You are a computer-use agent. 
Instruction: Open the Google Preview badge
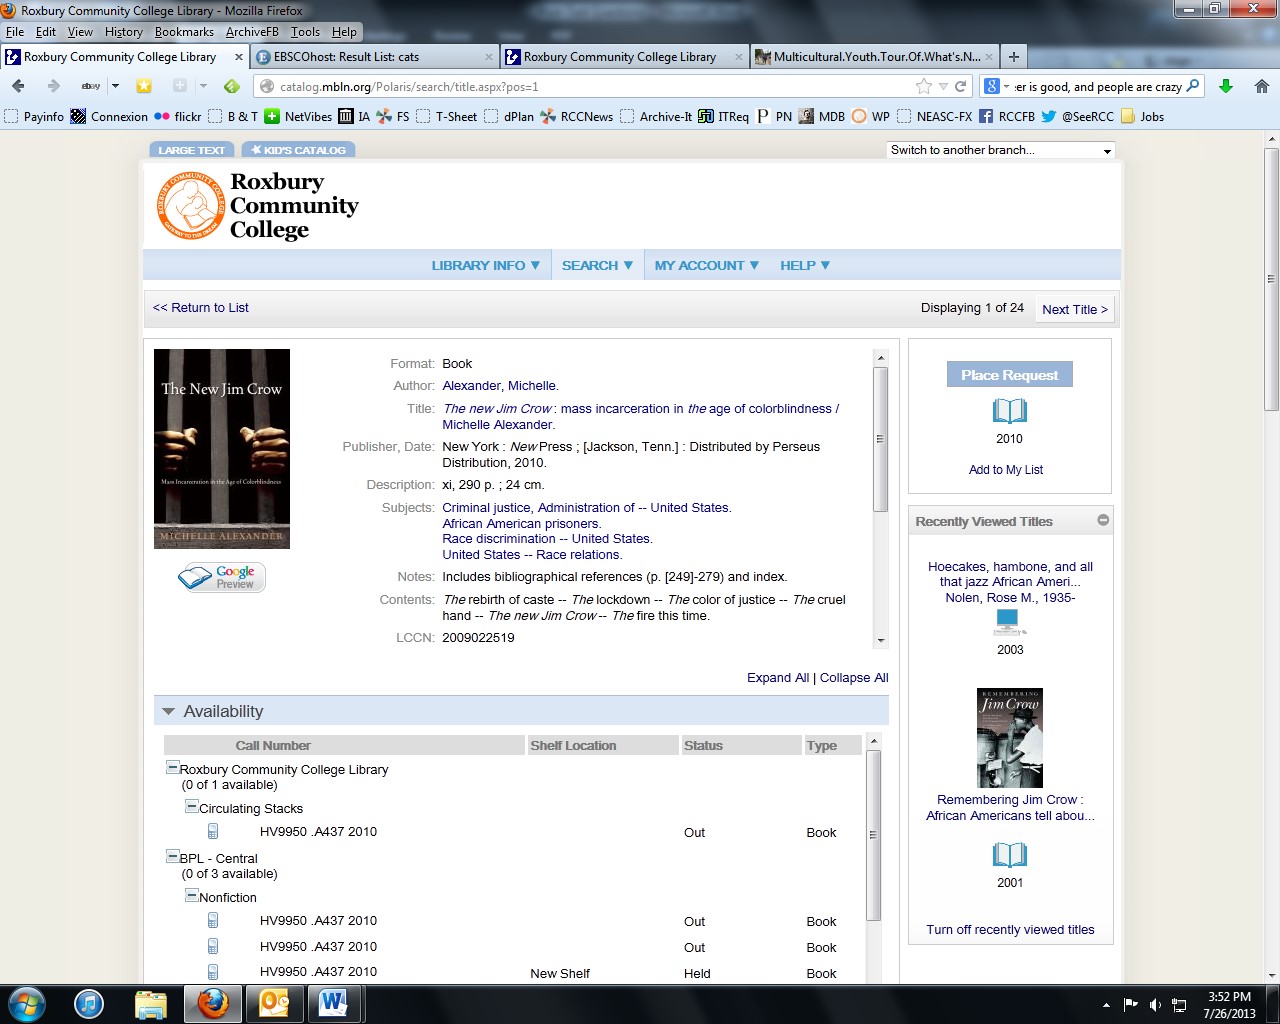click(222, 577)
